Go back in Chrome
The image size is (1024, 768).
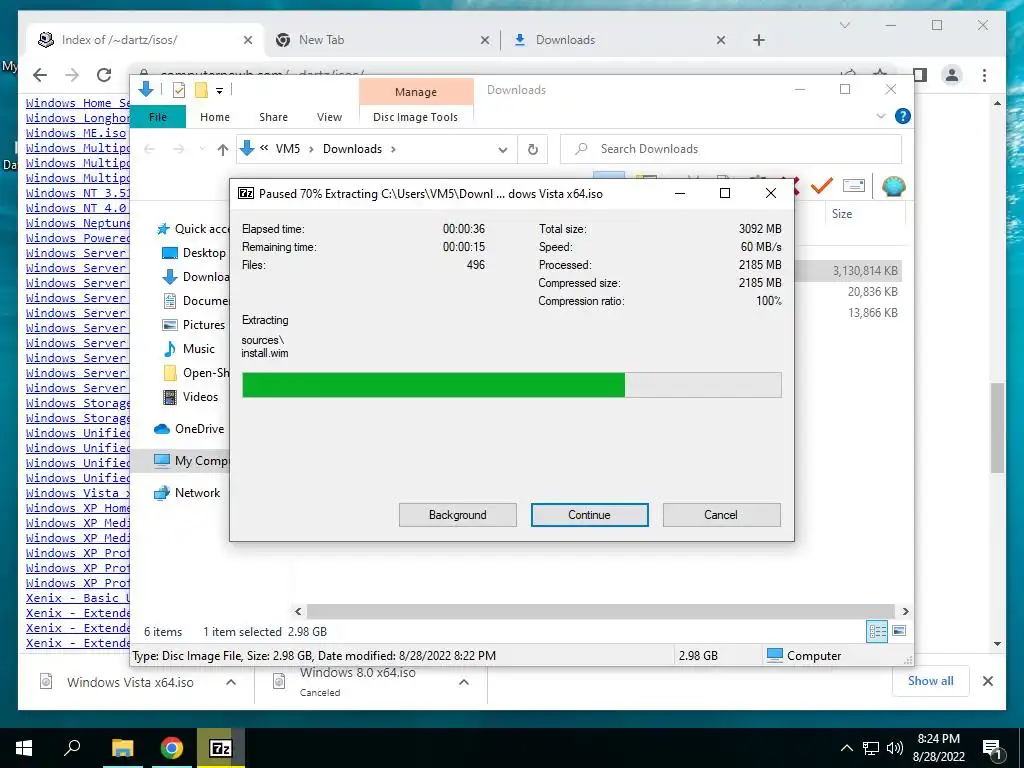(40, 75)
